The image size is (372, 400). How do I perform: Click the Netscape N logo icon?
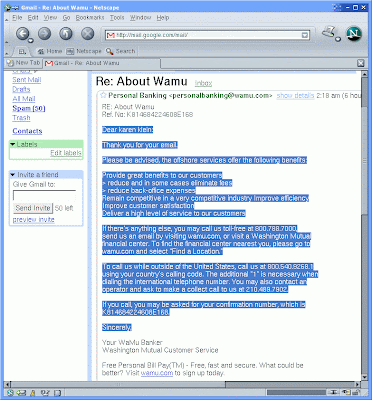click(x=354, y=34)
